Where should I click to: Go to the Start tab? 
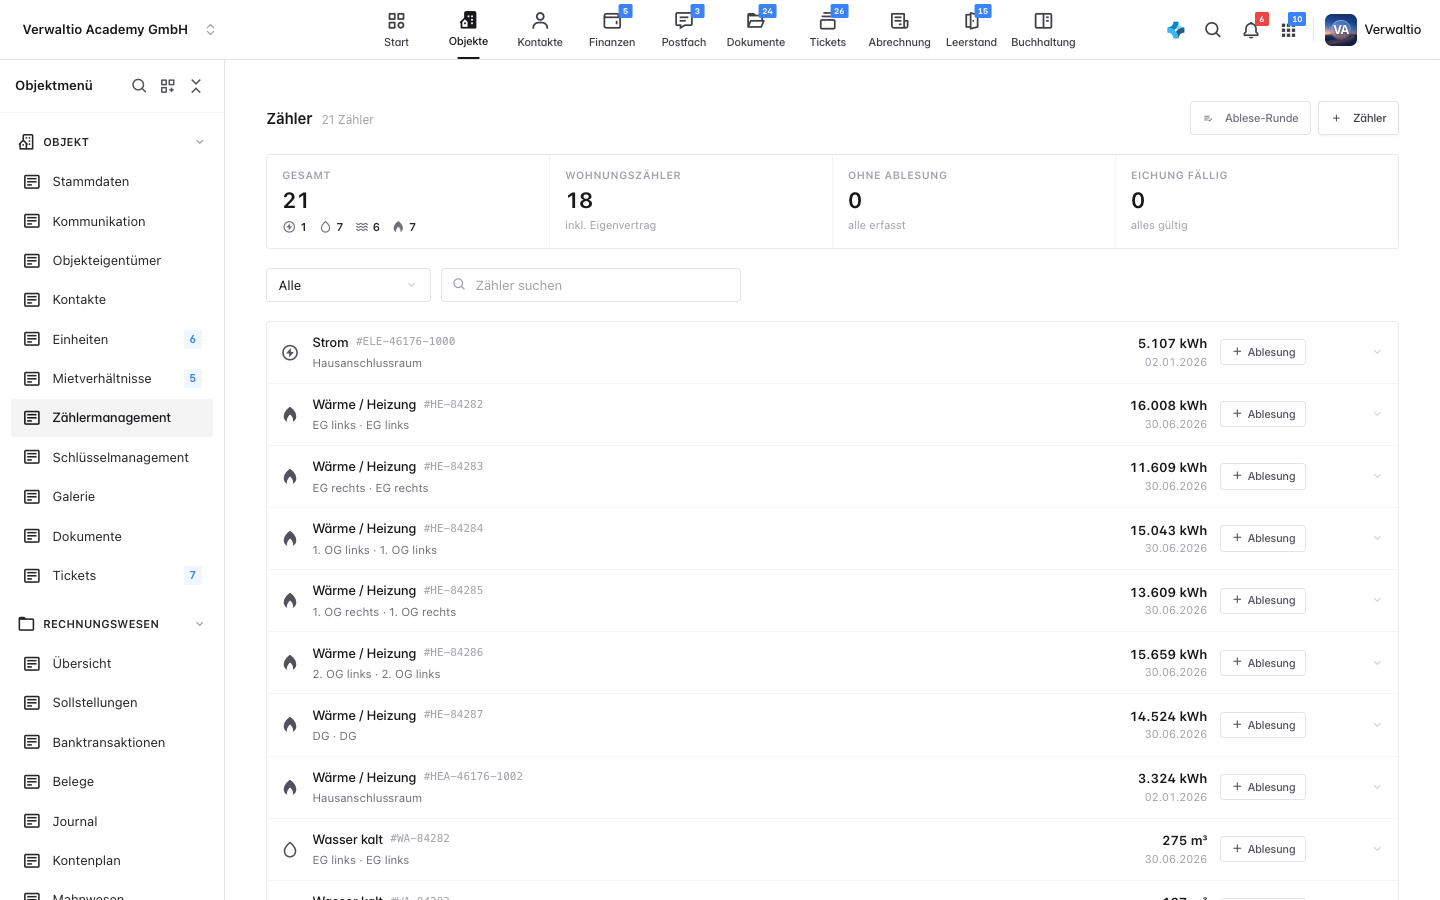(x=396, y=30)
